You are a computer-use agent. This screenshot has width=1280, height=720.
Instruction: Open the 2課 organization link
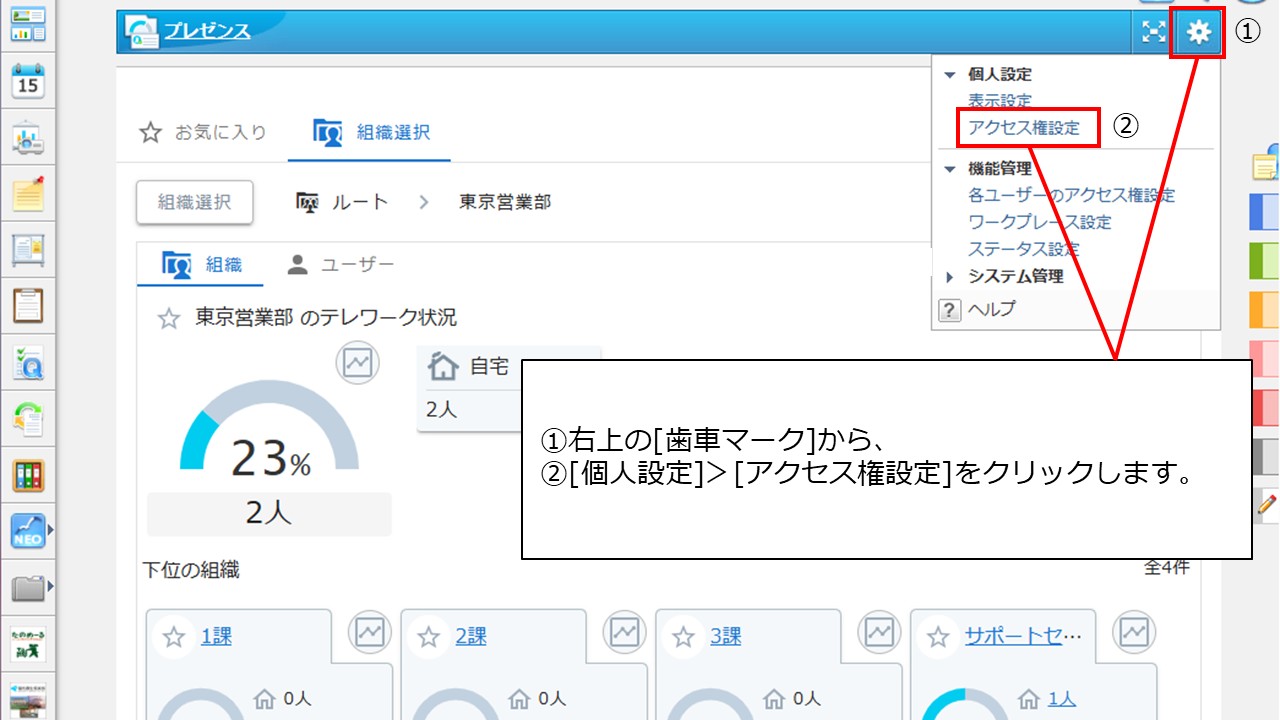pos(471,636)
